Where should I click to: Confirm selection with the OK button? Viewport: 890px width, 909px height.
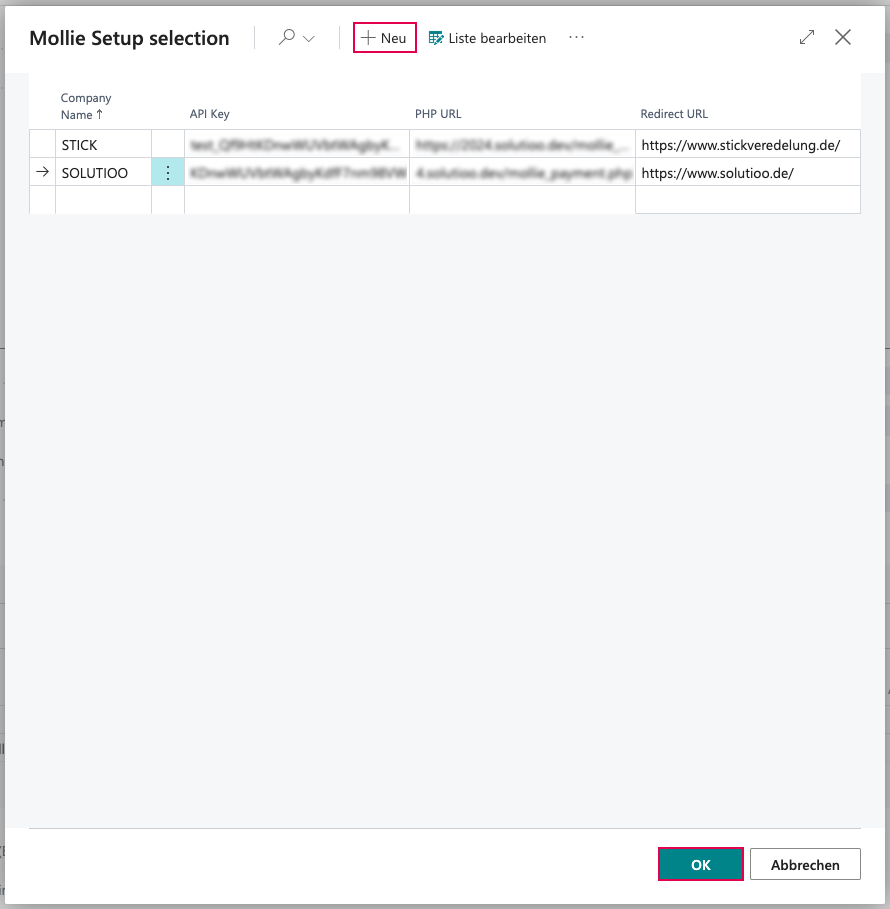pos(700,864)
